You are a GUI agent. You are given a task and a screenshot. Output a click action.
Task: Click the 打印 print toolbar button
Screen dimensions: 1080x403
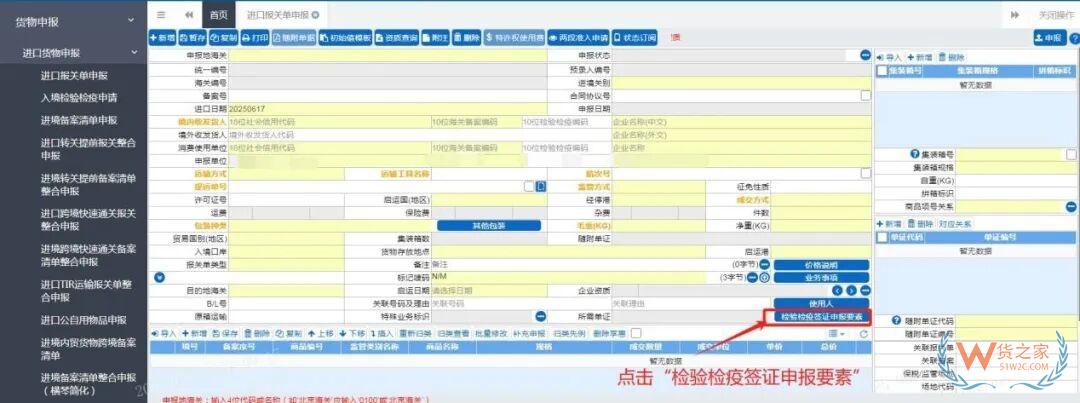[x=255, y=38]
